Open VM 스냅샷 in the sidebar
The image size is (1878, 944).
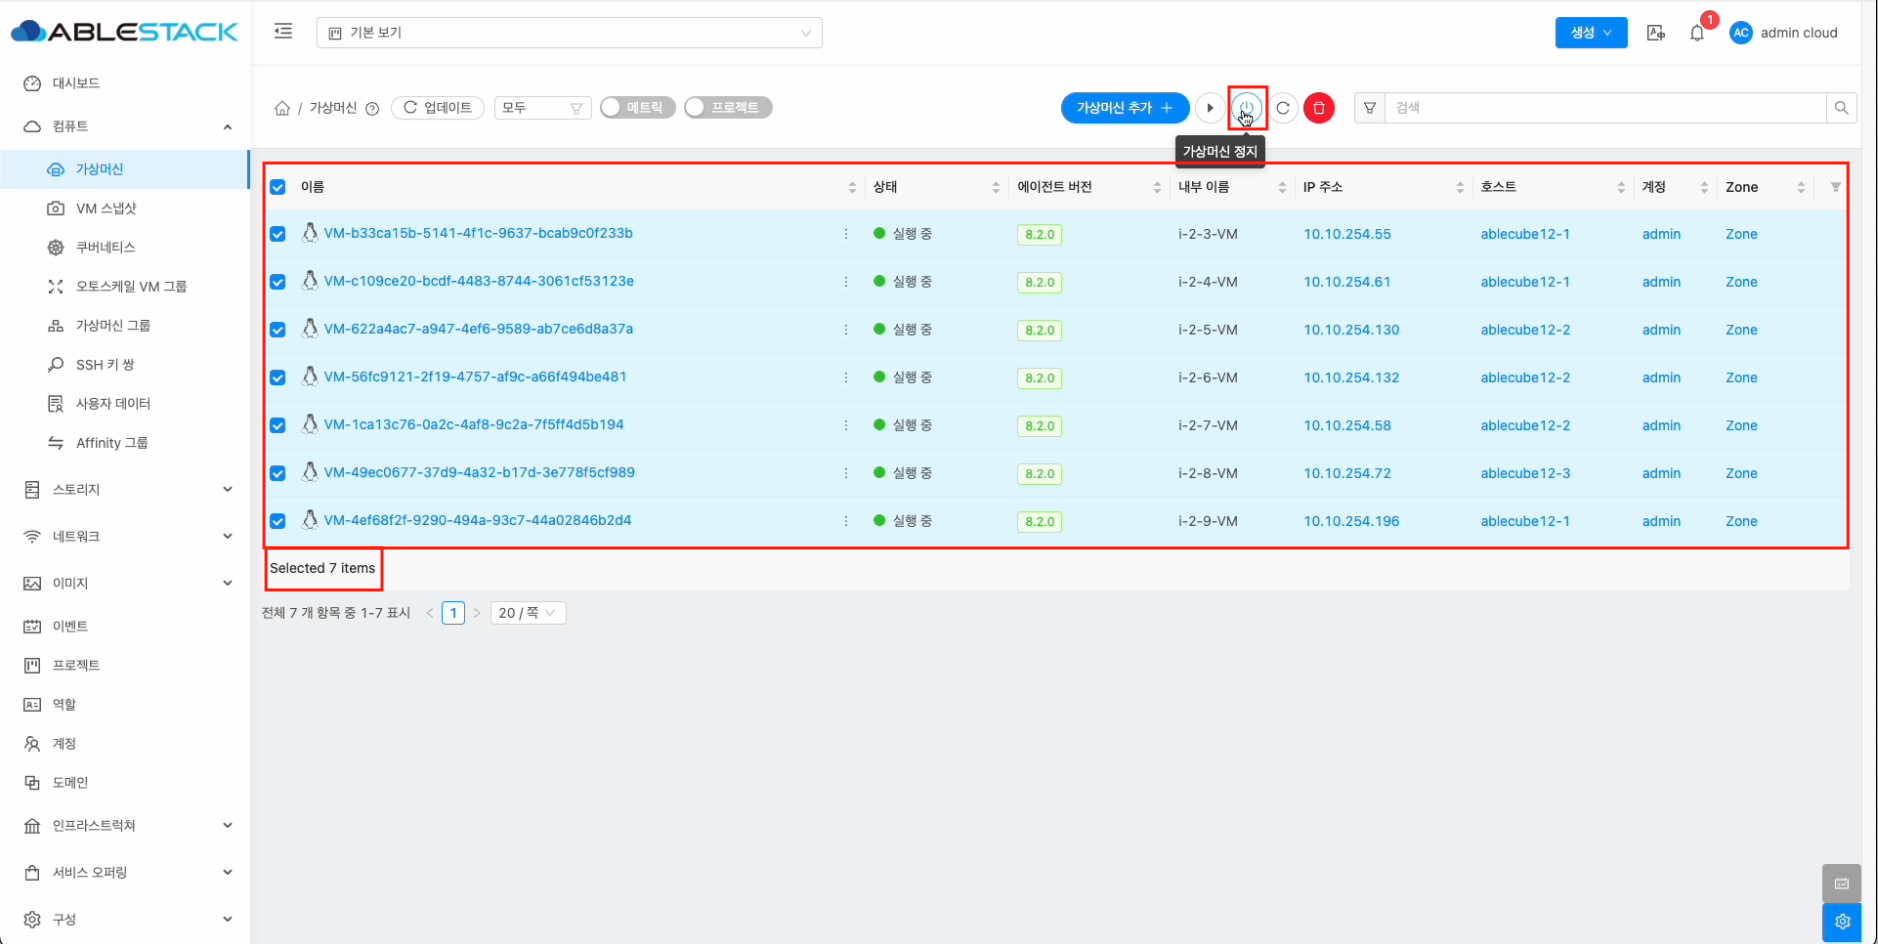click(106, 208)
